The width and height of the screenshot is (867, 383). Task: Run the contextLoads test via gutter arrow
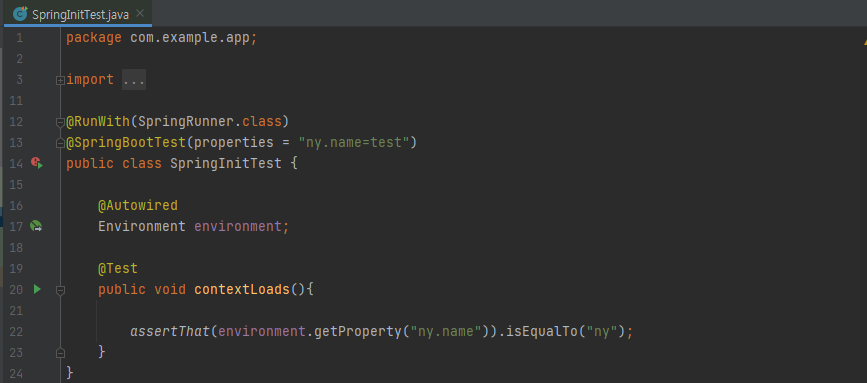pyautogui.click(x=37, y=289)
